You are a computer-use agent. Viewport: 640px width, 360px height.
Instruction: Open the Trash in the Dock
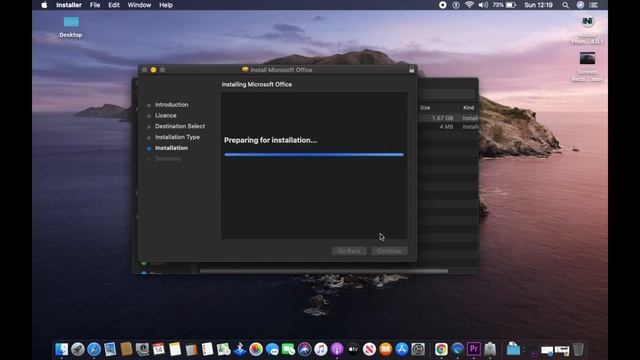coord(578,349)
